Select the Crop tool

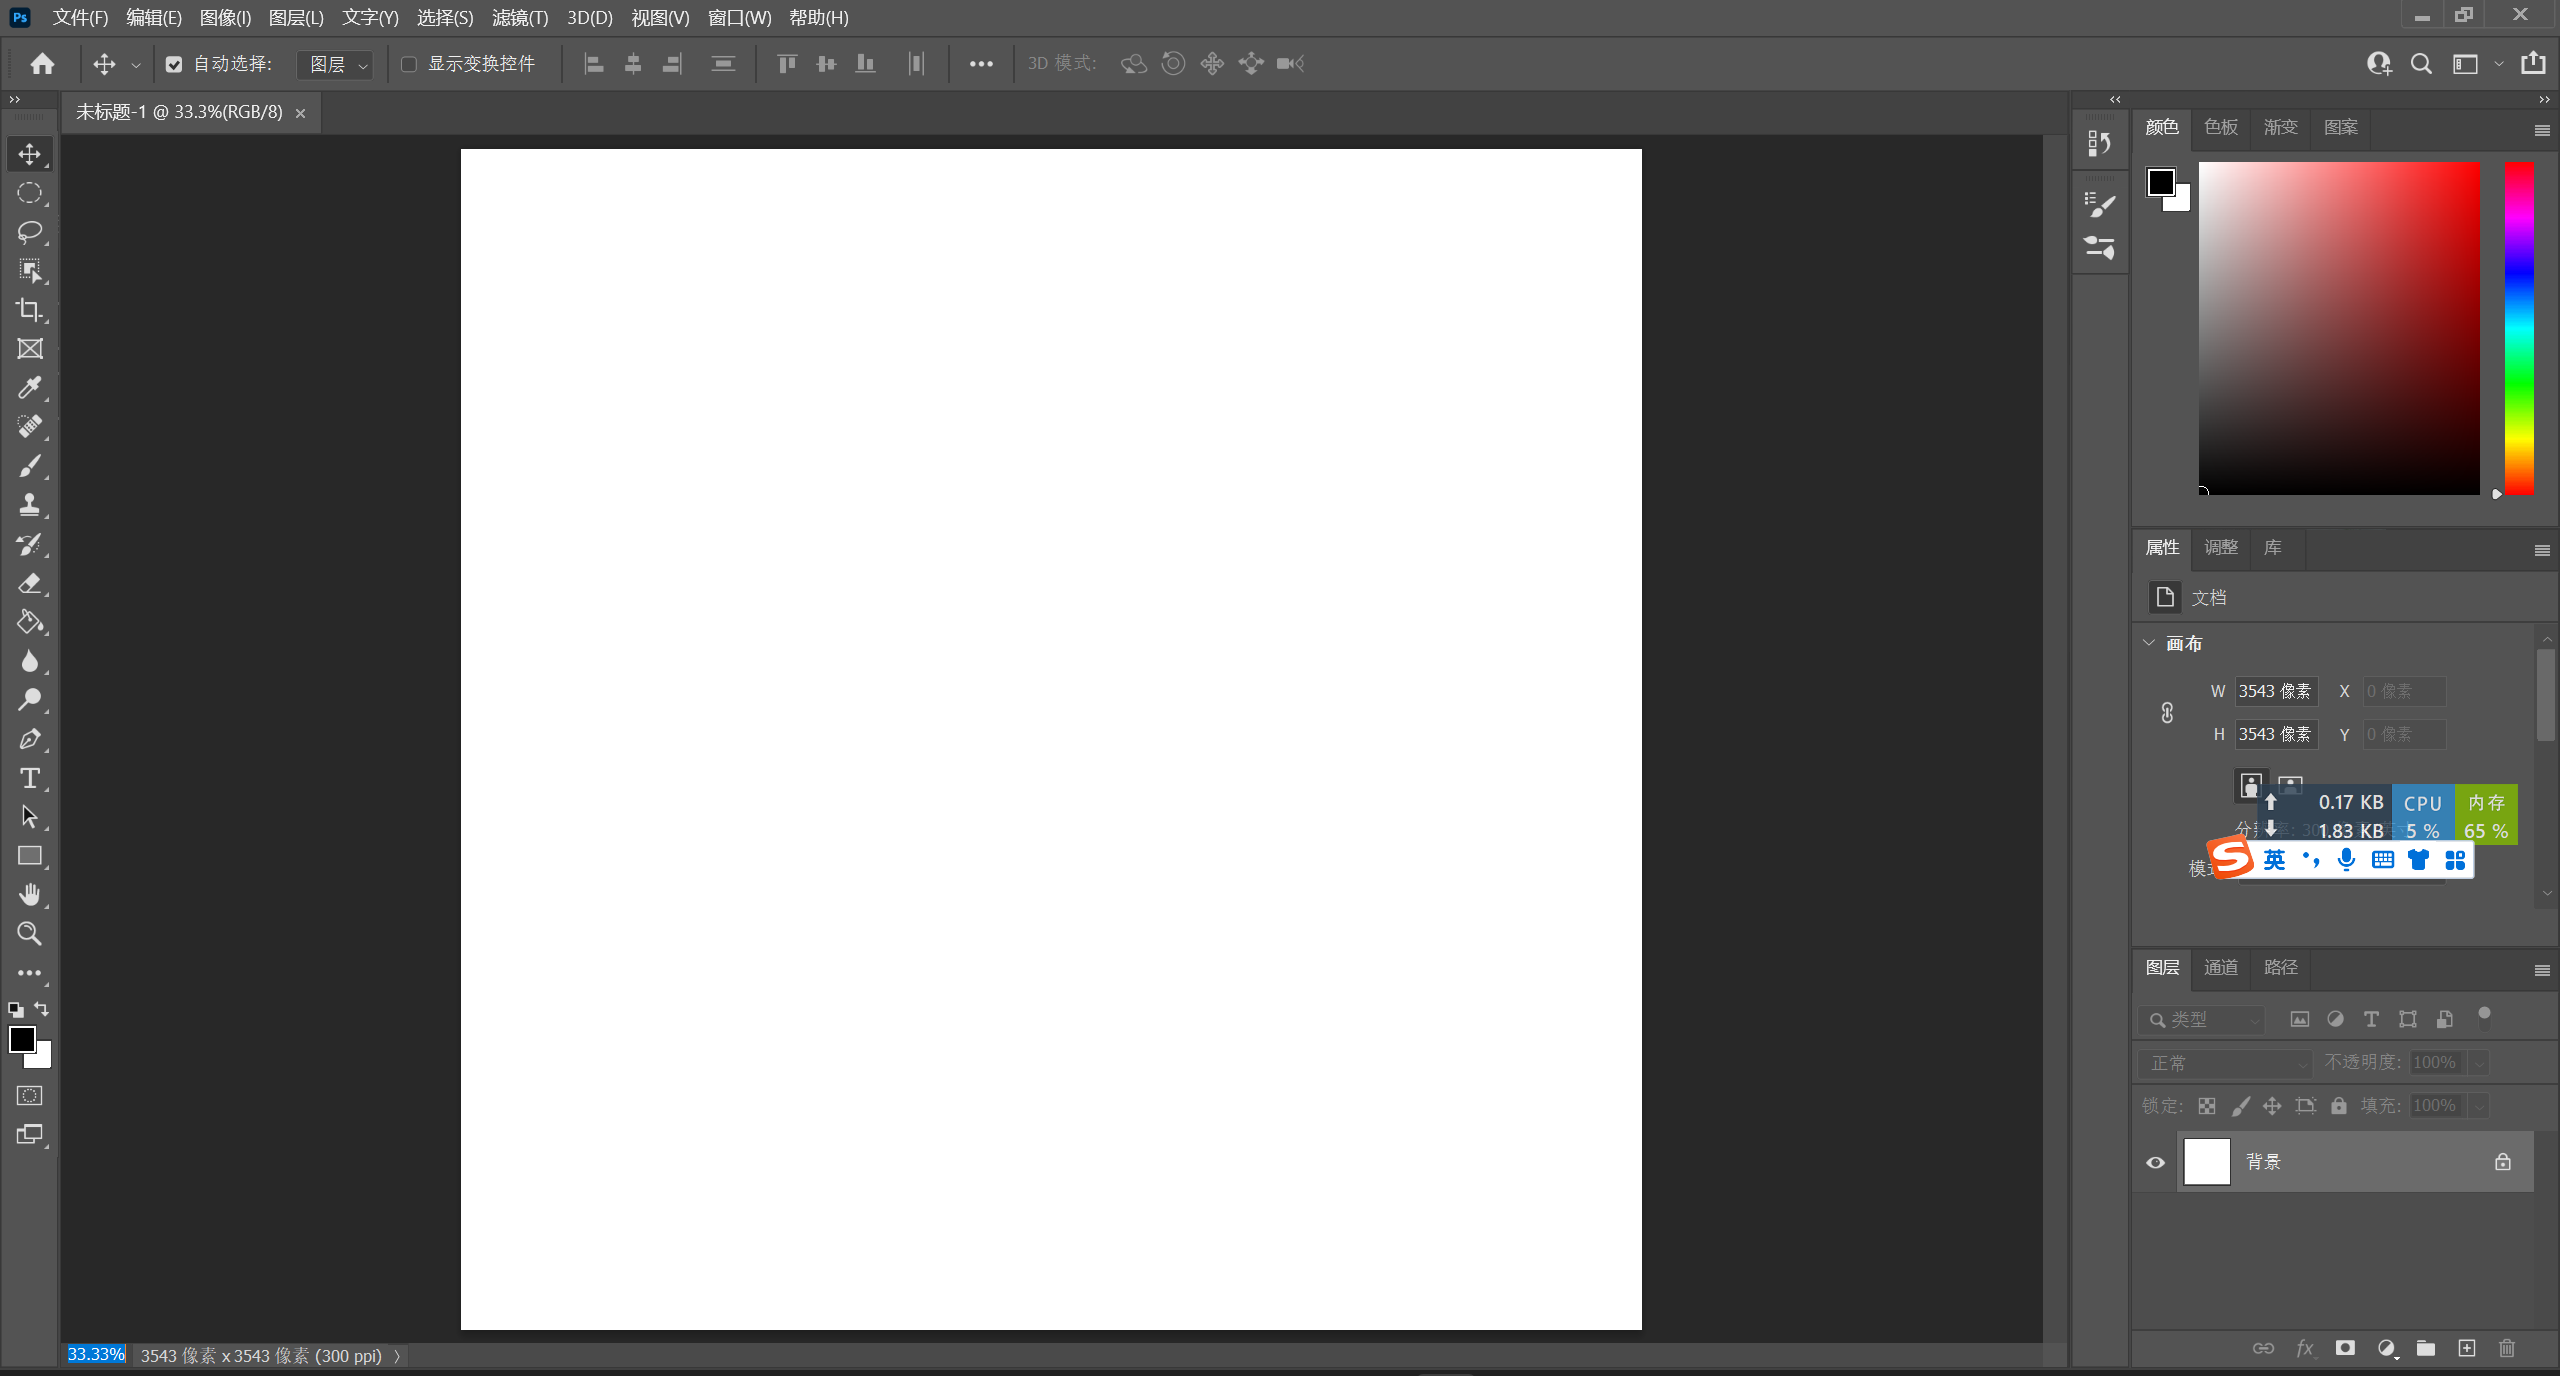29,310
